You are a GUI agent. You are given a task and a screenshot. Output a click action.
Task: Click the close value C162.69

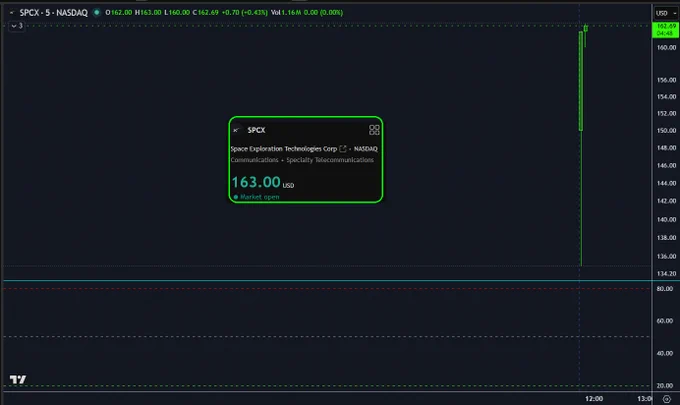coord(206,13)
